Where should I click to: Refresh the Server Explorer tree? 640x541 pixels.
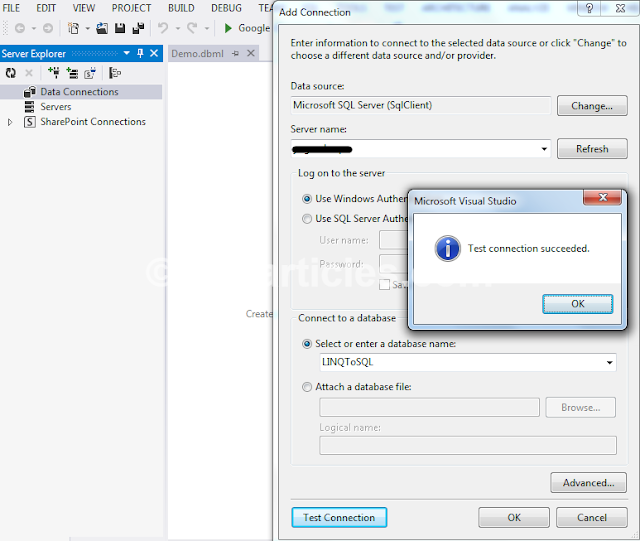[x=11, y=73]
